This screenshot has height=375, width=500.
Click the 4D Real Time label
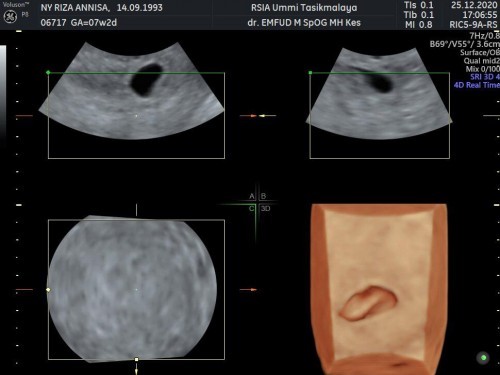click(x=477, y=85)
